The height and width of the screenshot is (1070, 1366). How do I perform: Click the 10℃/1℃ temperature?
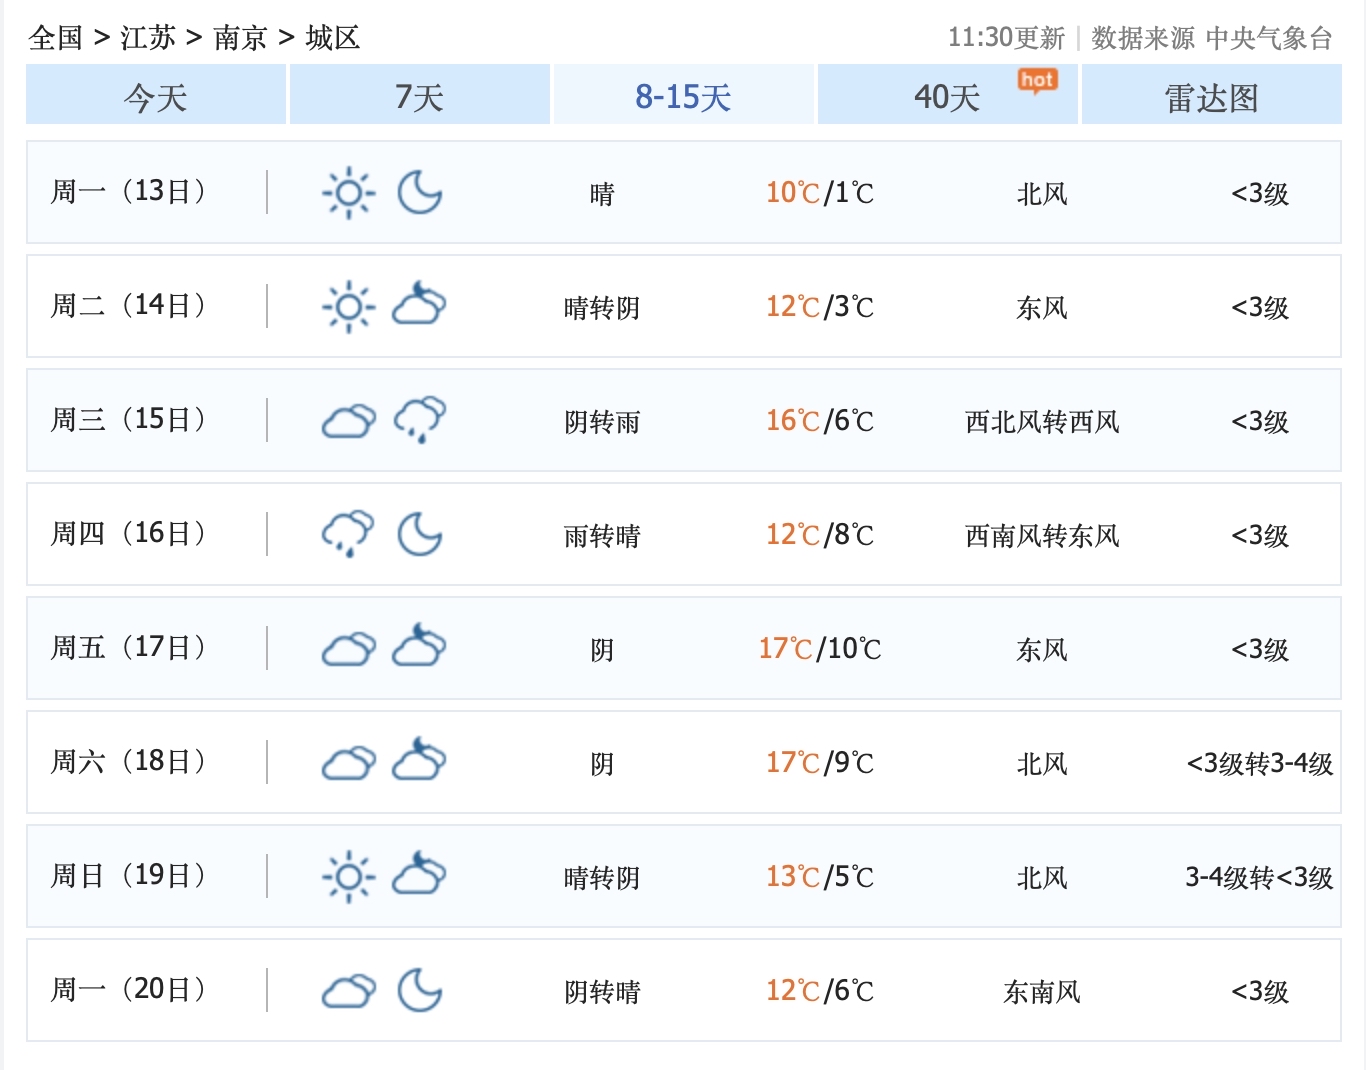coord(820,192)
